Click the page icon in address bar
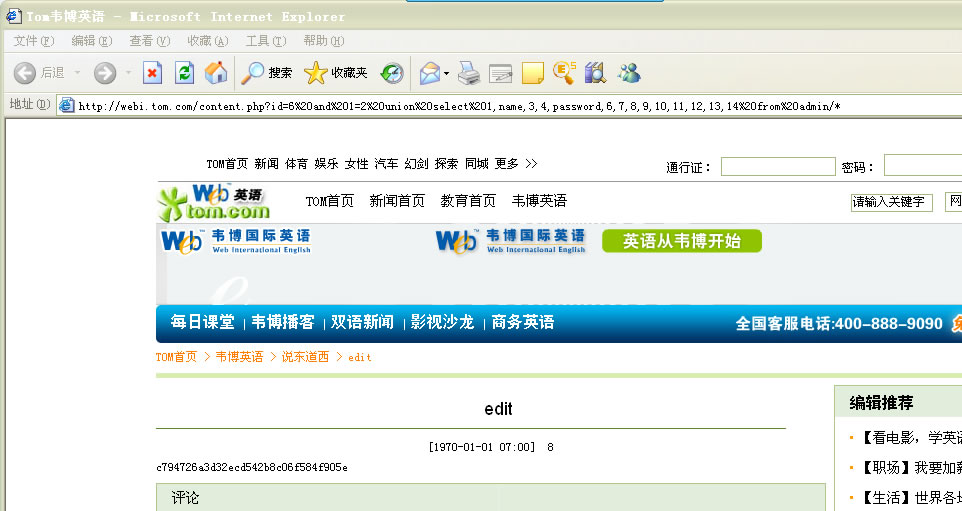The width and height of the screenshot is (962, 511). click(x=66, y=106)
